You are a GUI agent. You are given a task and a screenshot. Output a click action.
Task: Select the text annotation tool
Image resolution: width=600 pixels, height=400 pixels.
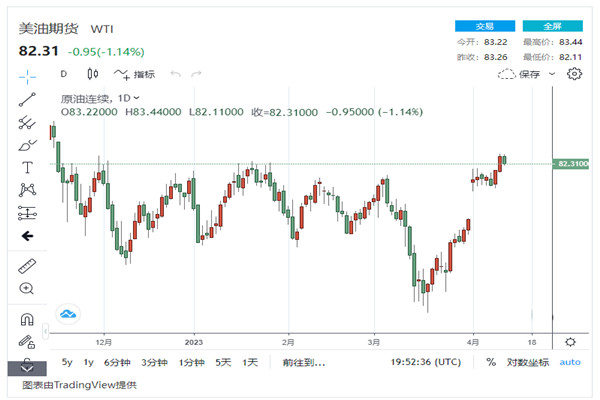[27, 167]
